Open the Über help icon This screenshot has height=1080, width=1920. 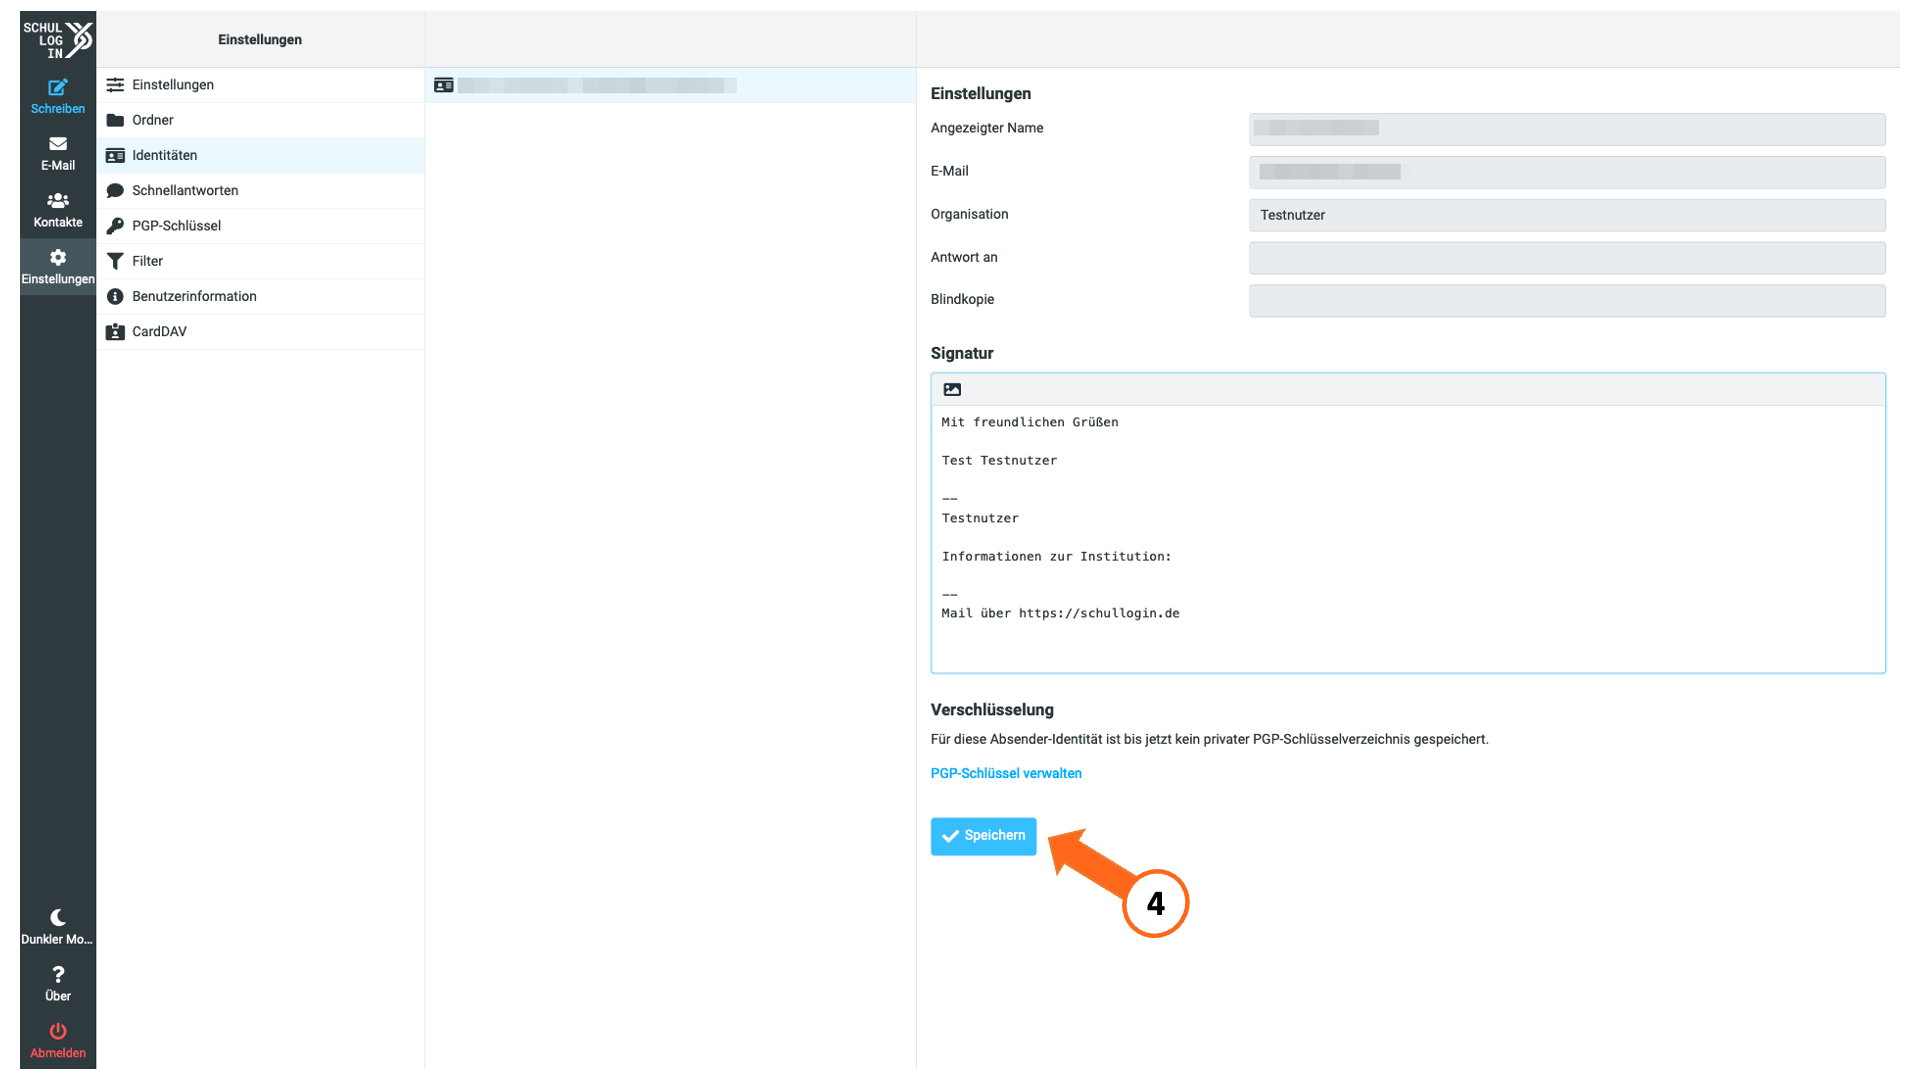pyautogui.click(x=58, y=983)
